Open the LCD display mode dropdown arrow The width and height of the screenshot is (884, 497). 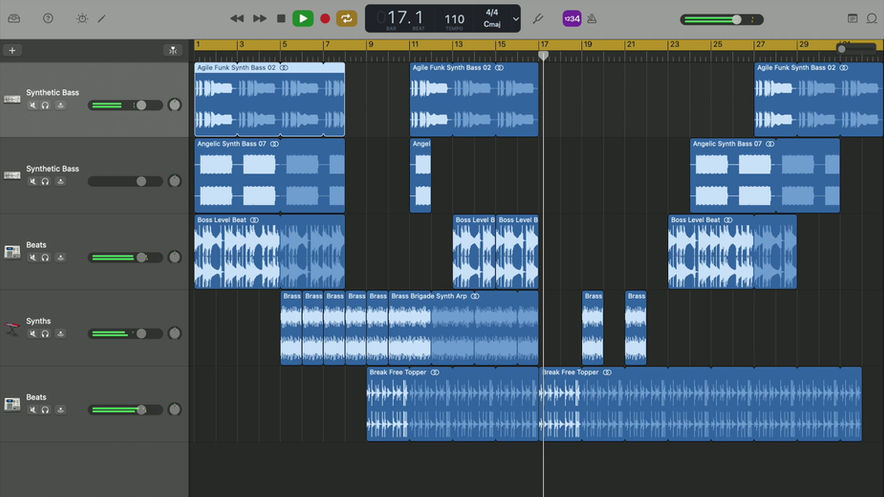point(515,19)
